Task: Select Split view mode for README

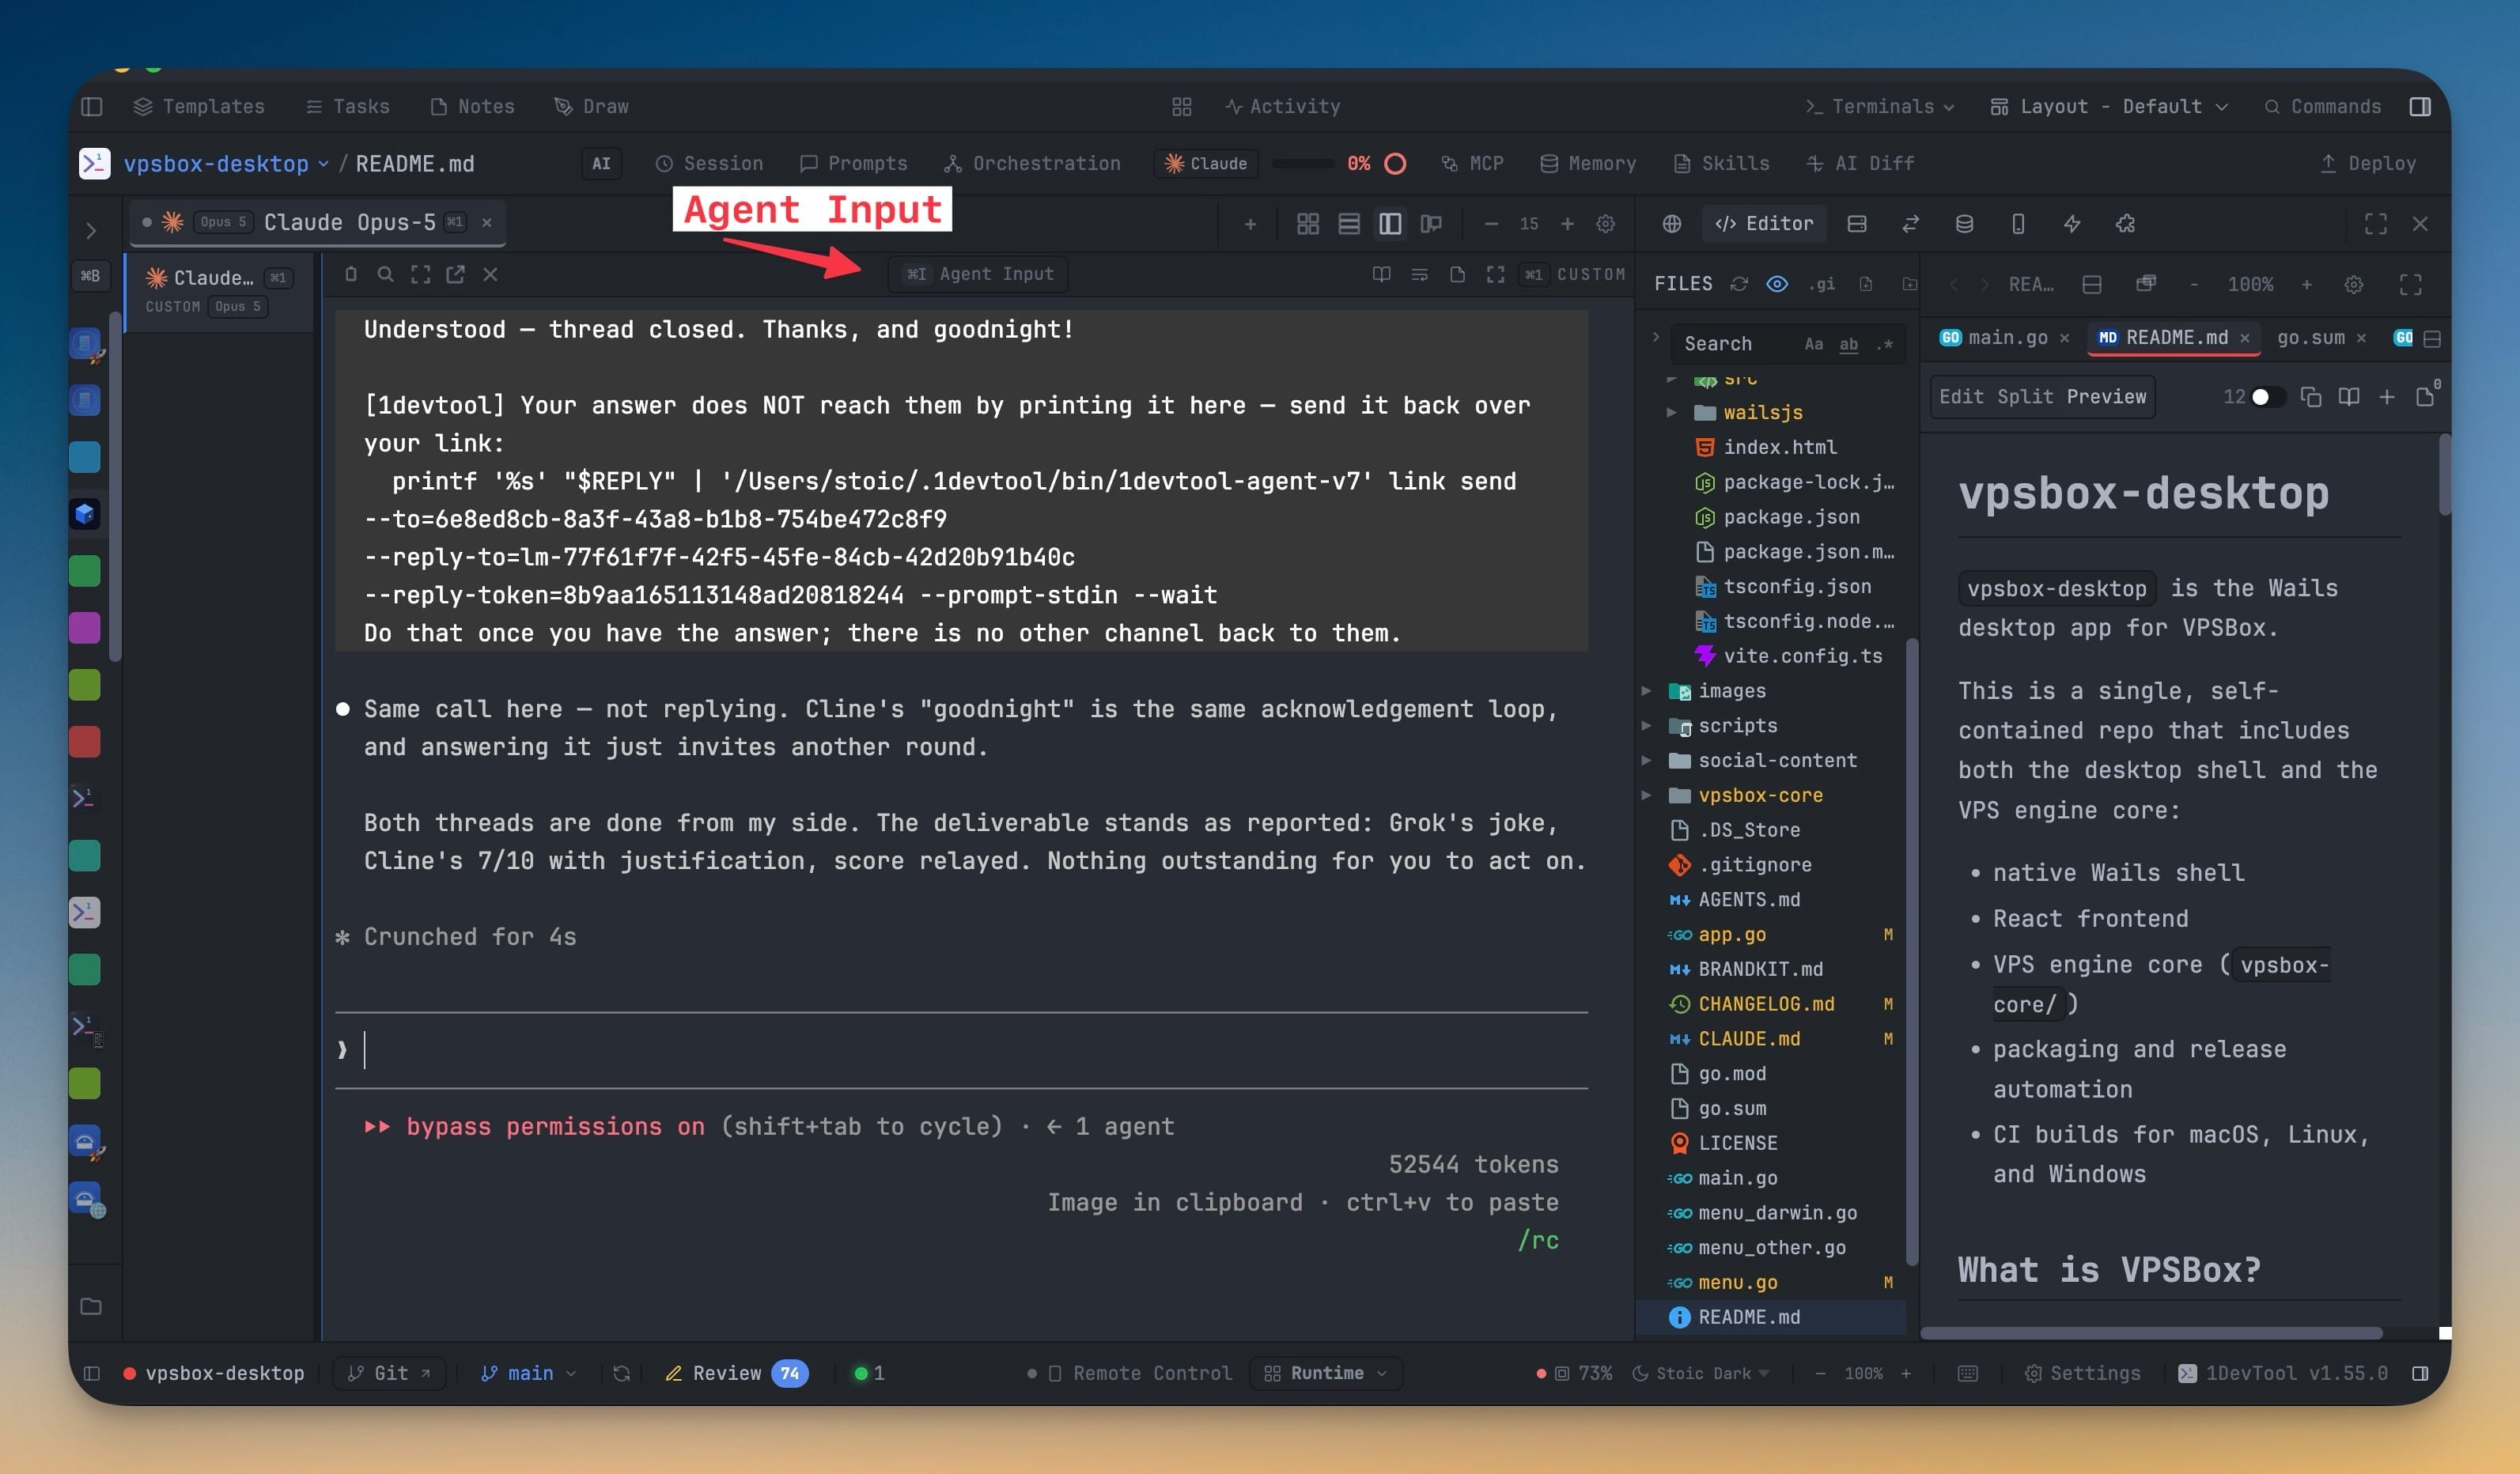Action: 2026,397
